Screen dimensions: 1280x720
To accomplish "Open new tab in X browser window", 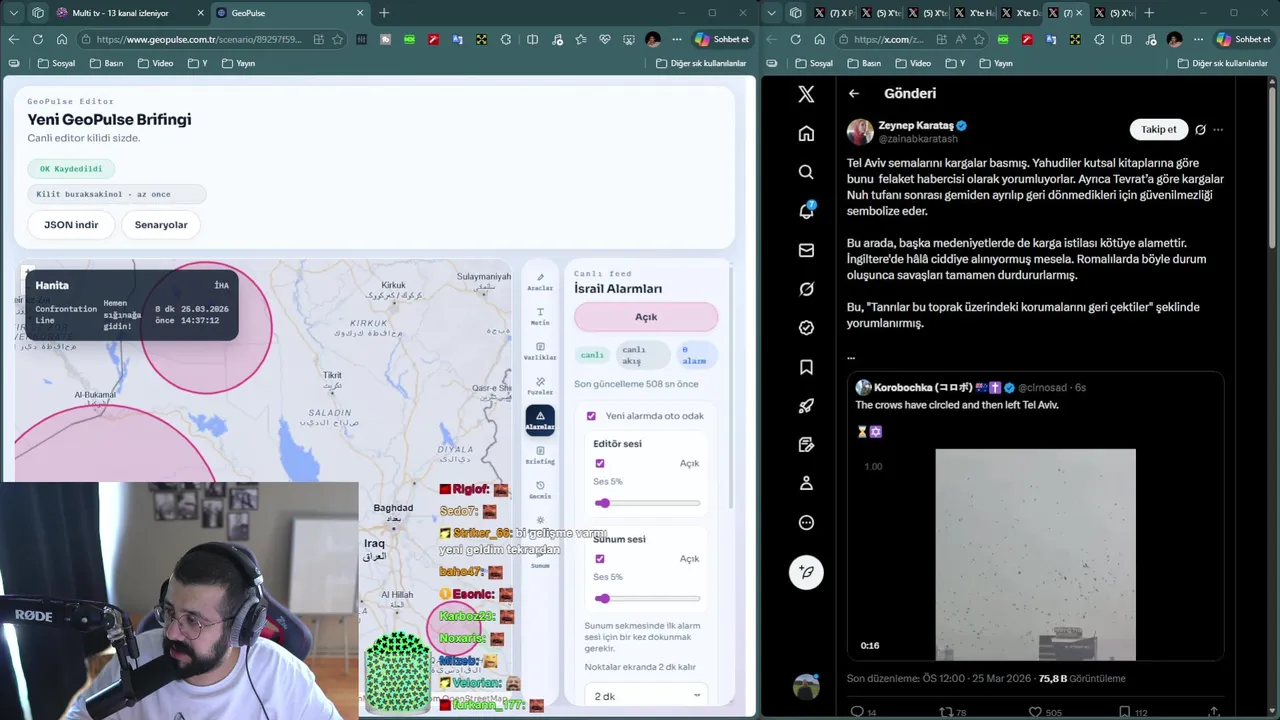I will point(1149,13).
